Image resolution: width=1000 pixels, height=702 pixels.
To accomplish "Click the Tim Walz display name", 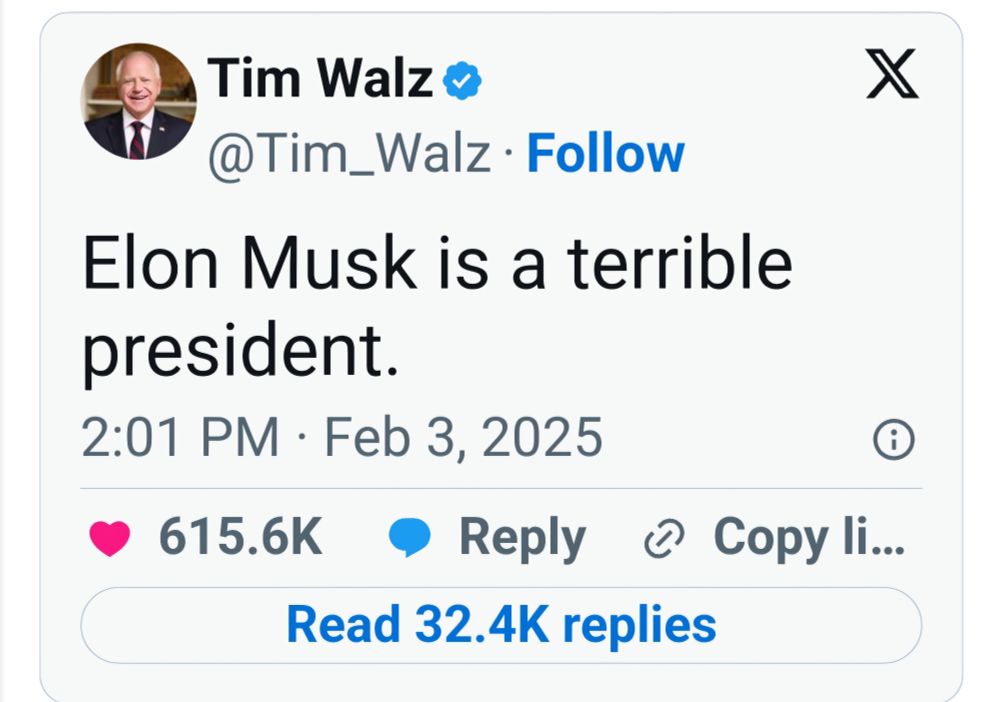I will point(321,79).
